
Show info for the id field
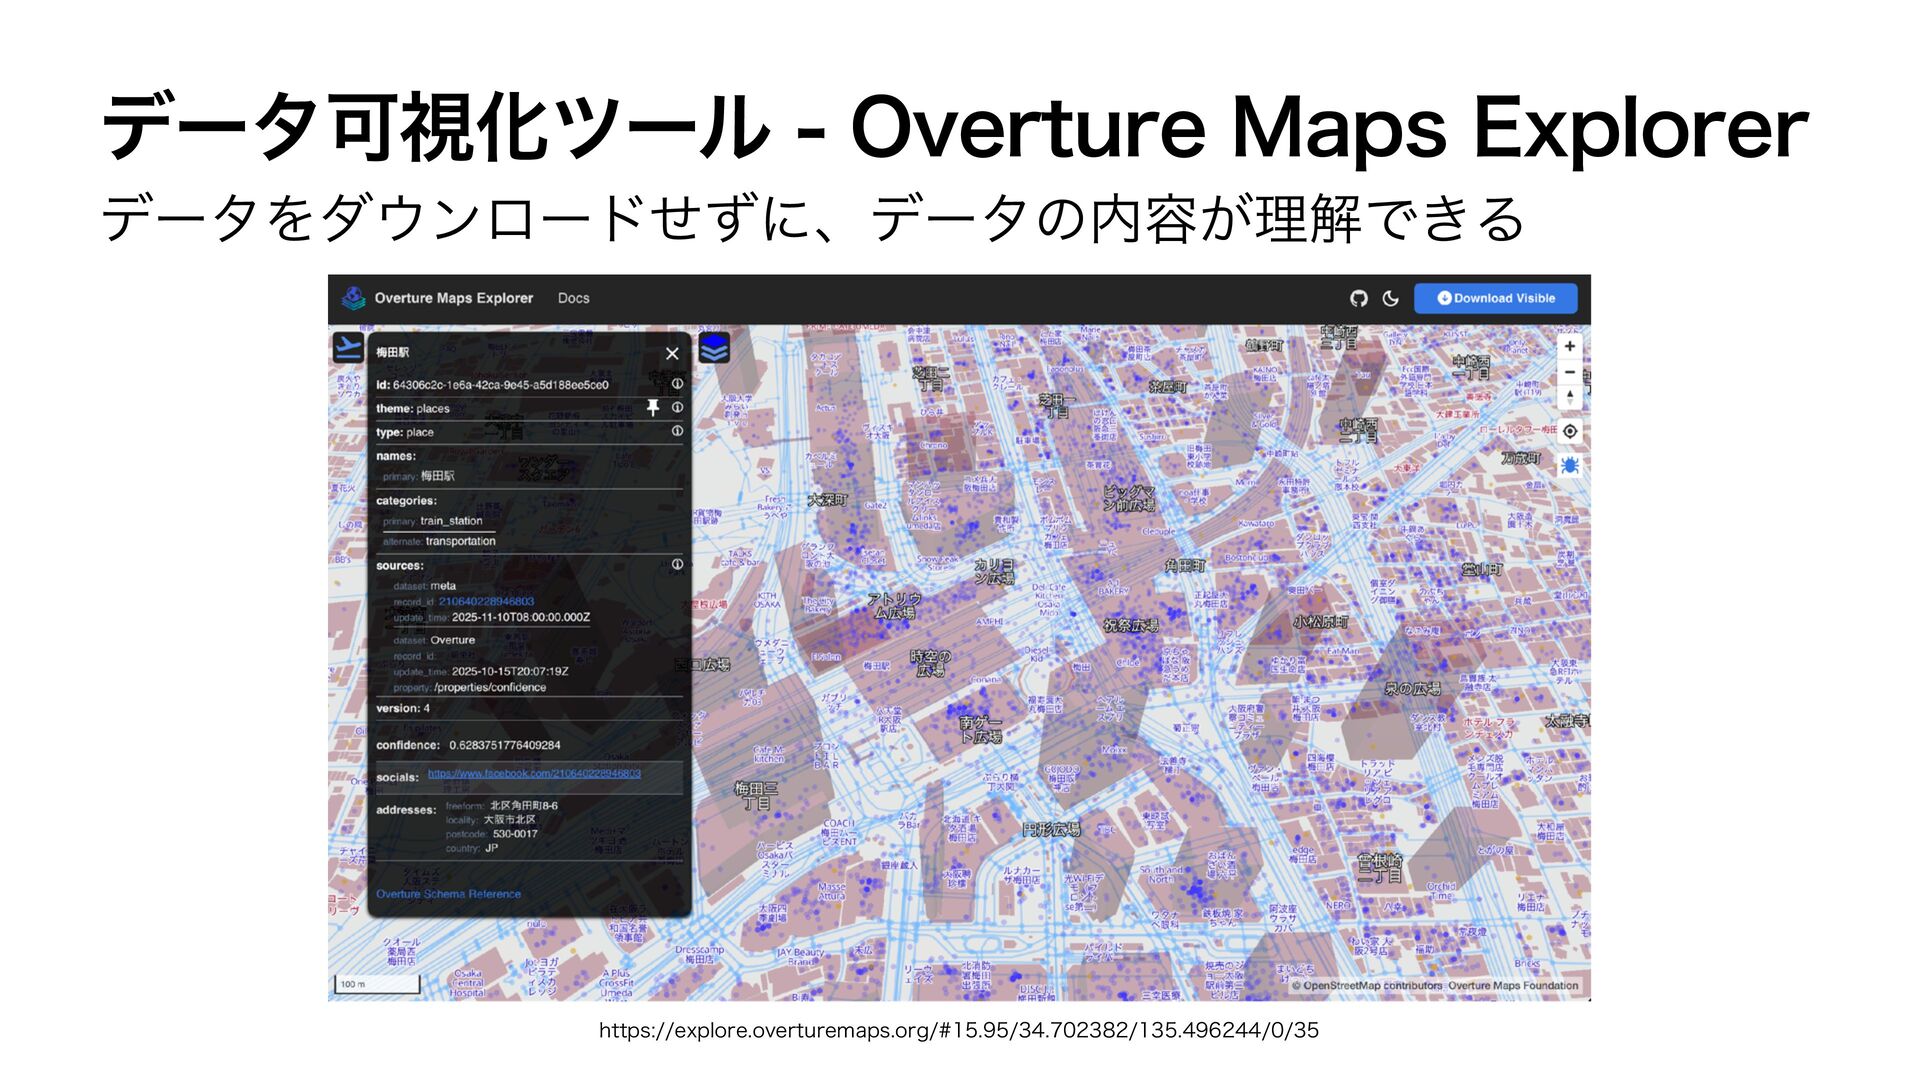pos(677,384)
